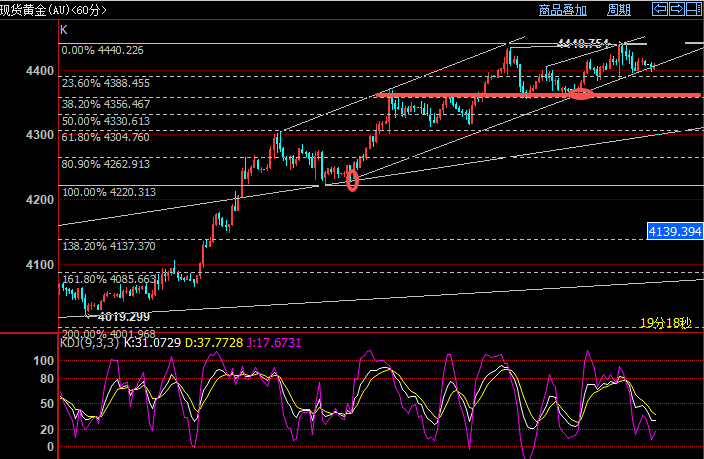Click the KDJ axis 20 label

coord(47,430)
